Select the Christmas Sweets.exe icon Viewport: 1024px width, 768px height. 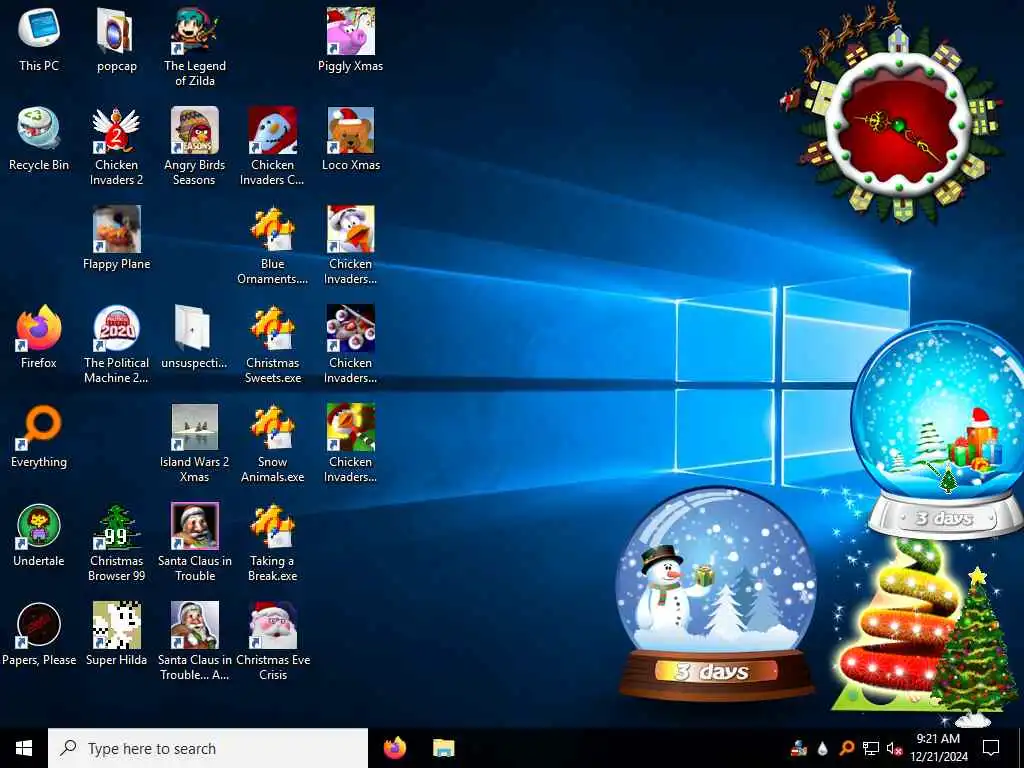(272, 345)
